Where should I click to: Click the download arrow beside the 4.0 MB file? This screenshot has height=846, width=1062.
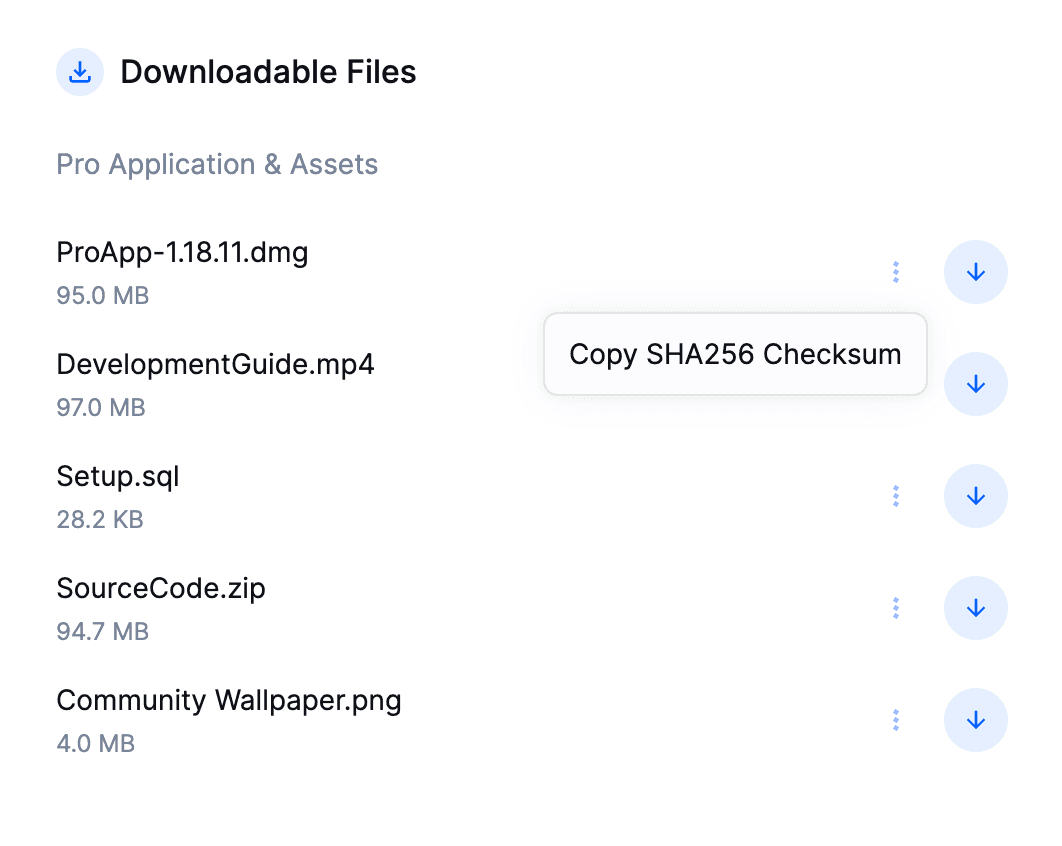[975, 720]
